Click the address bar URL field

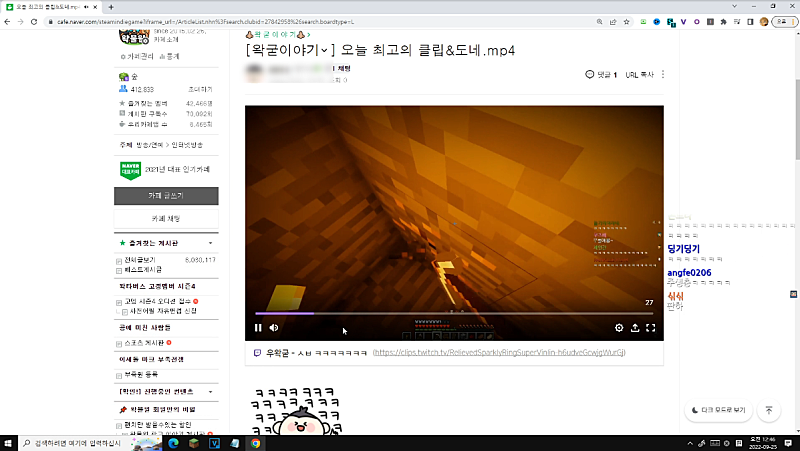click(321, 22)
